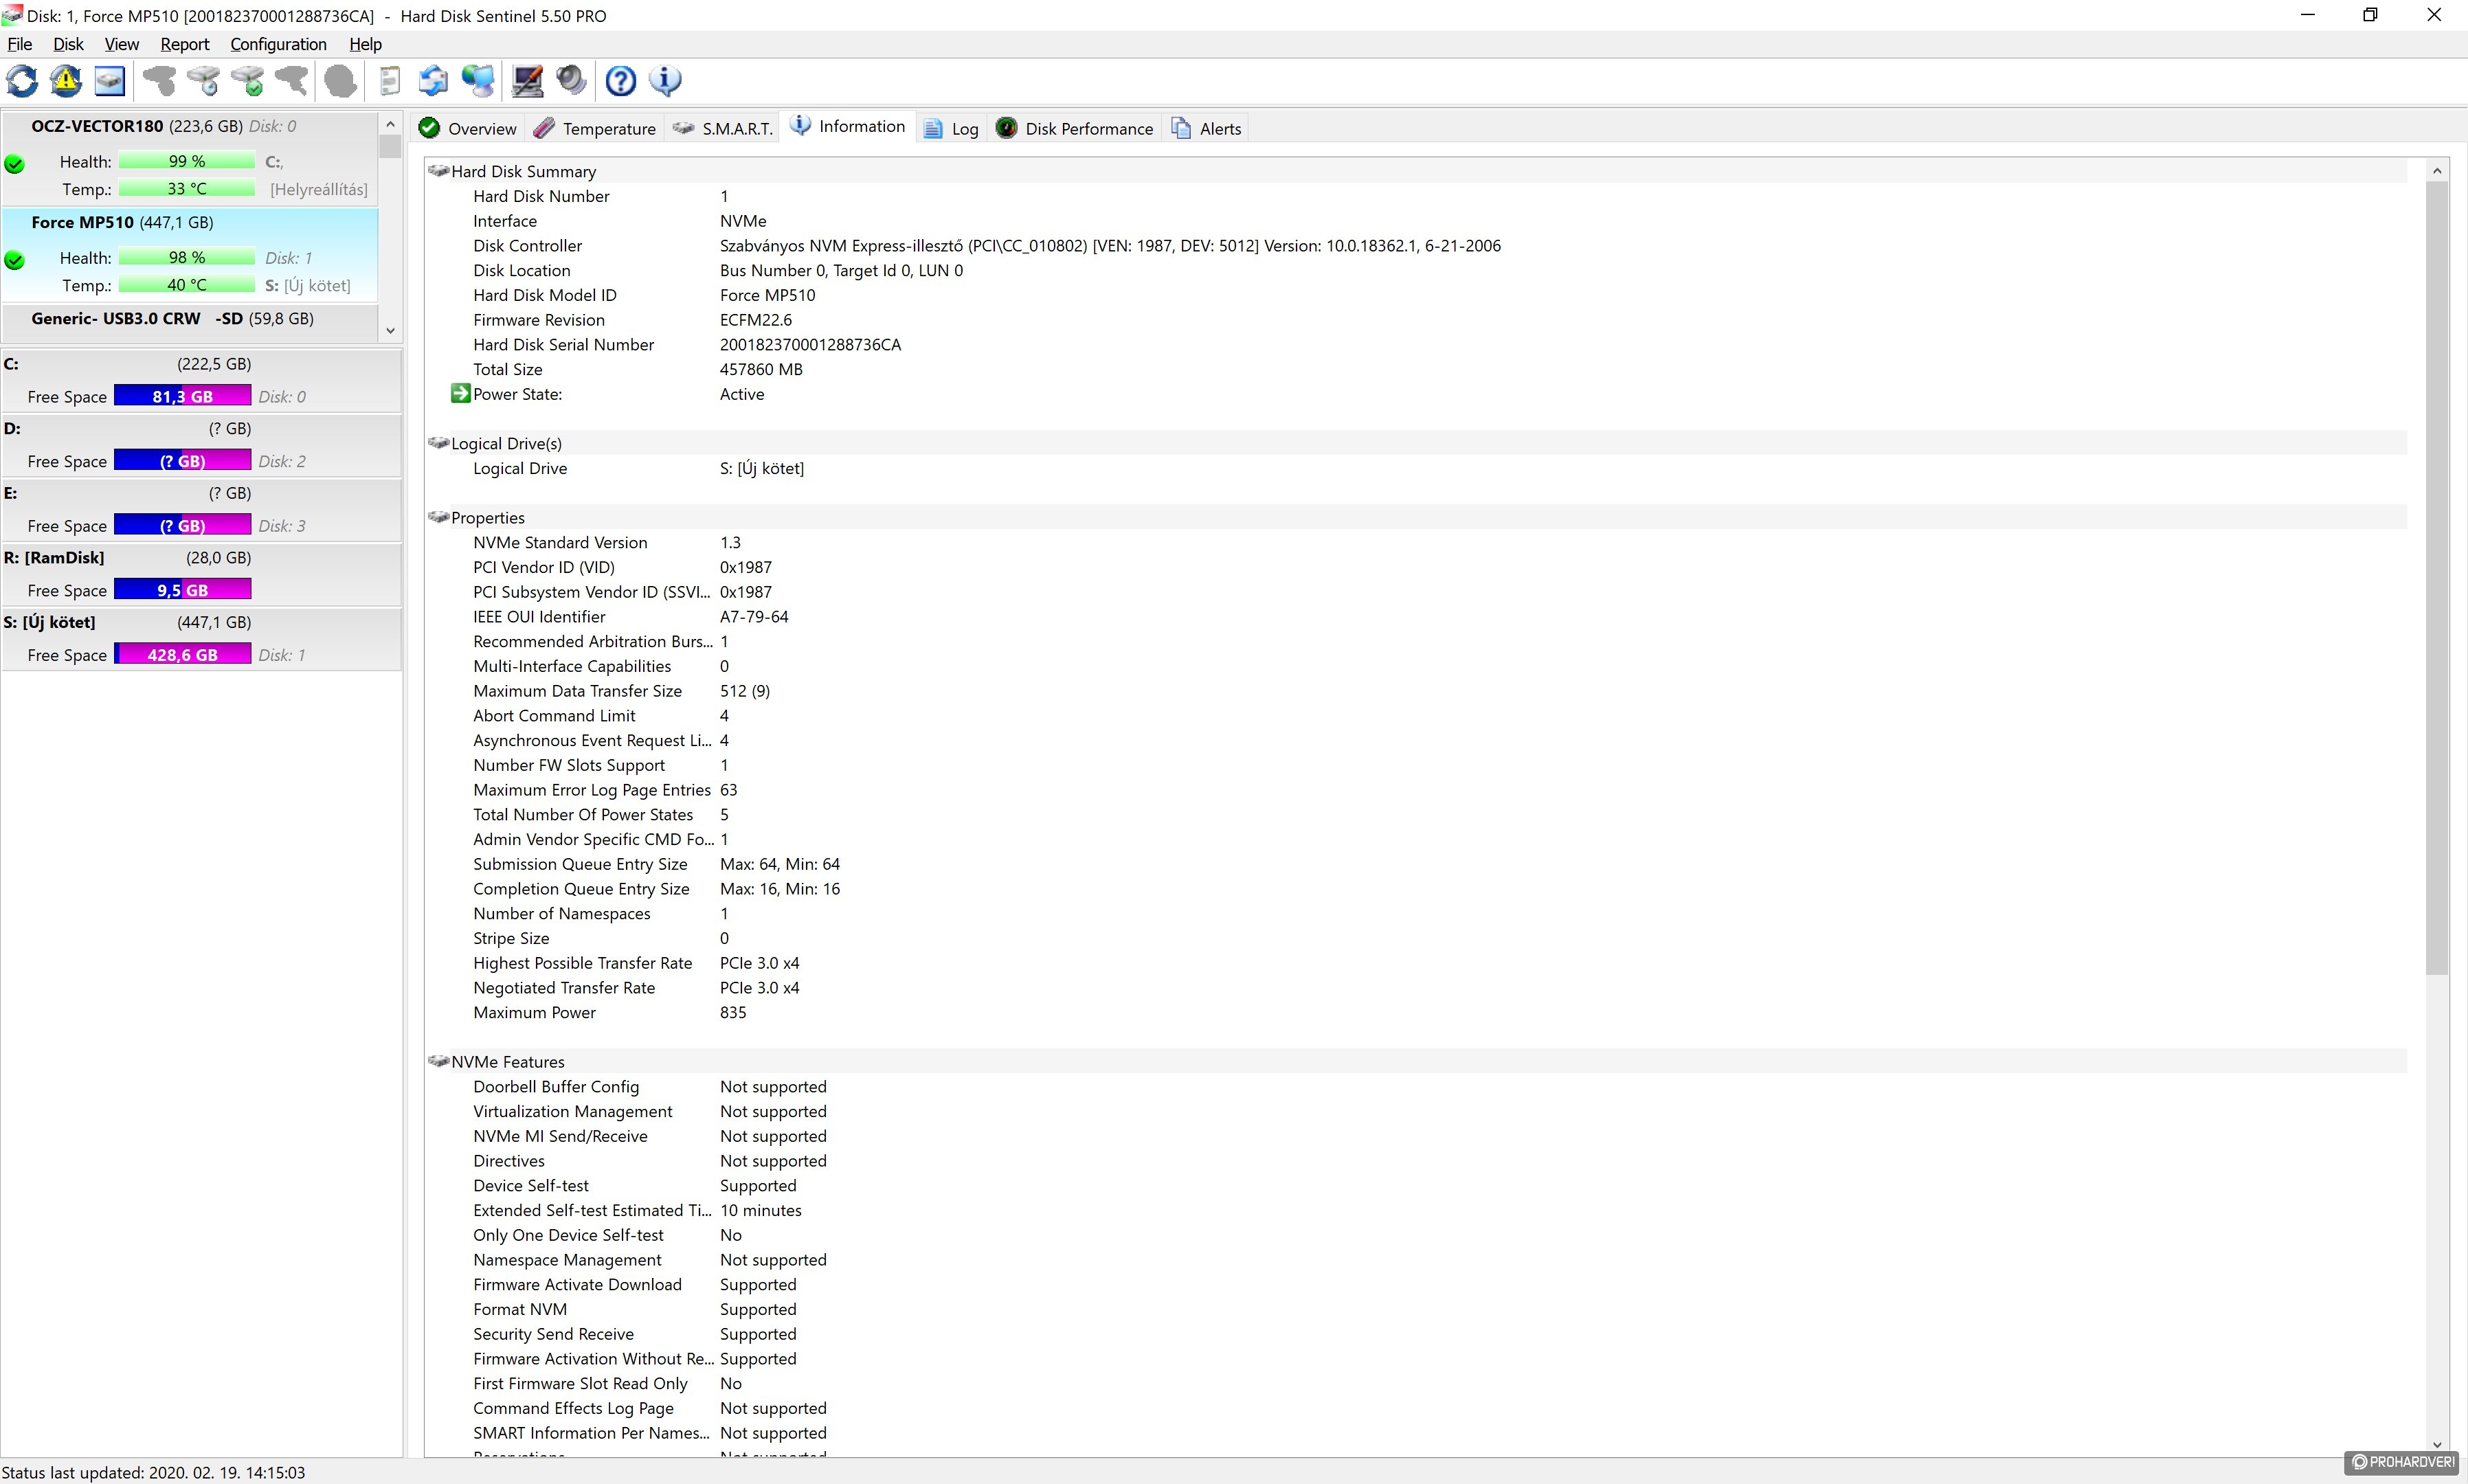Click the grey octagon stop icon
The image size is (2468, 1484).
(340, 81)
